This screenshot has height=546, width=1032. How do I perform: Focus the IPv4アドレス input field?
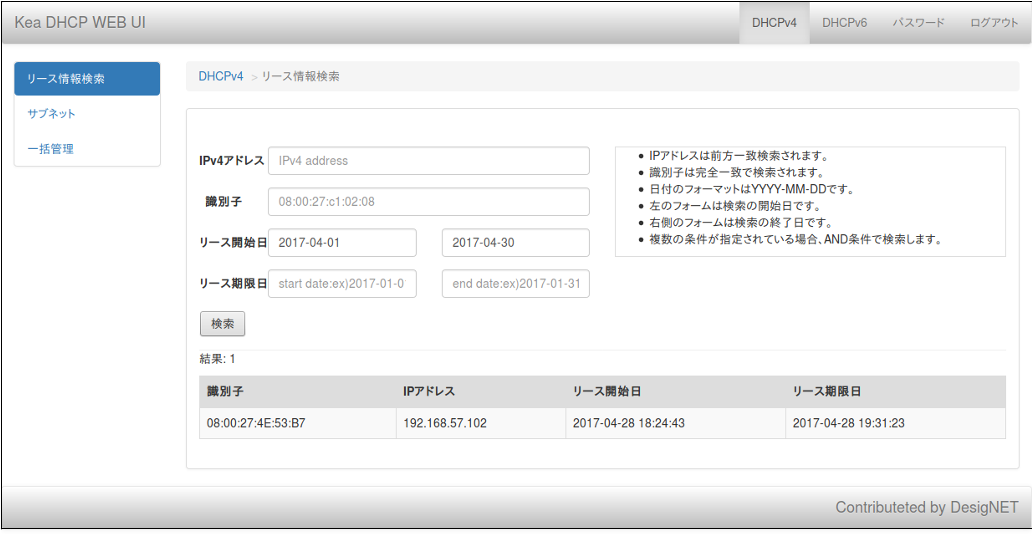(428, 161)
